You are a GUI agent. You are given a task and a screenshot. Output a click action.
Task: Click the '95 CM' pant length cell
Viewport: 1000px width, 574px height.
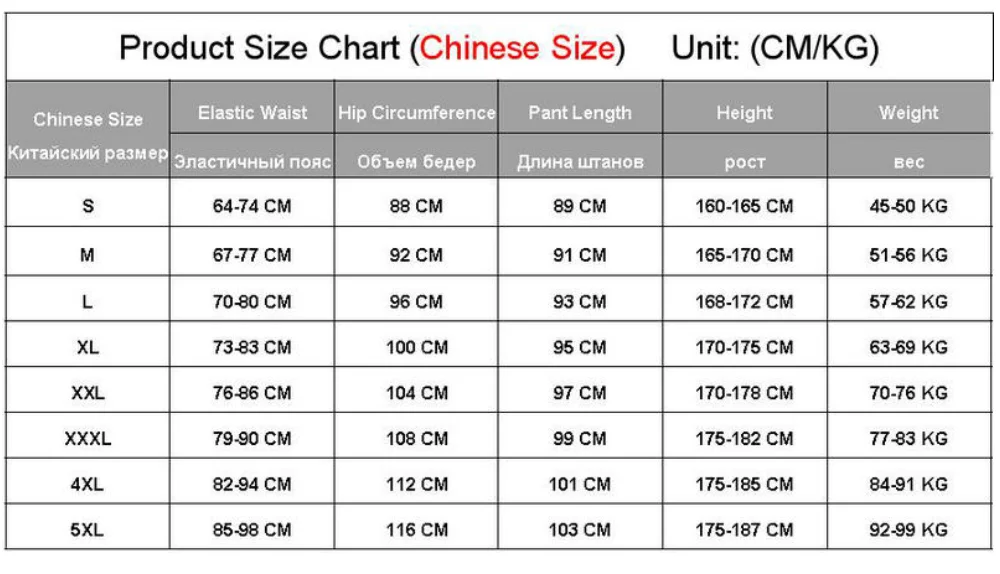coord(580,347)
